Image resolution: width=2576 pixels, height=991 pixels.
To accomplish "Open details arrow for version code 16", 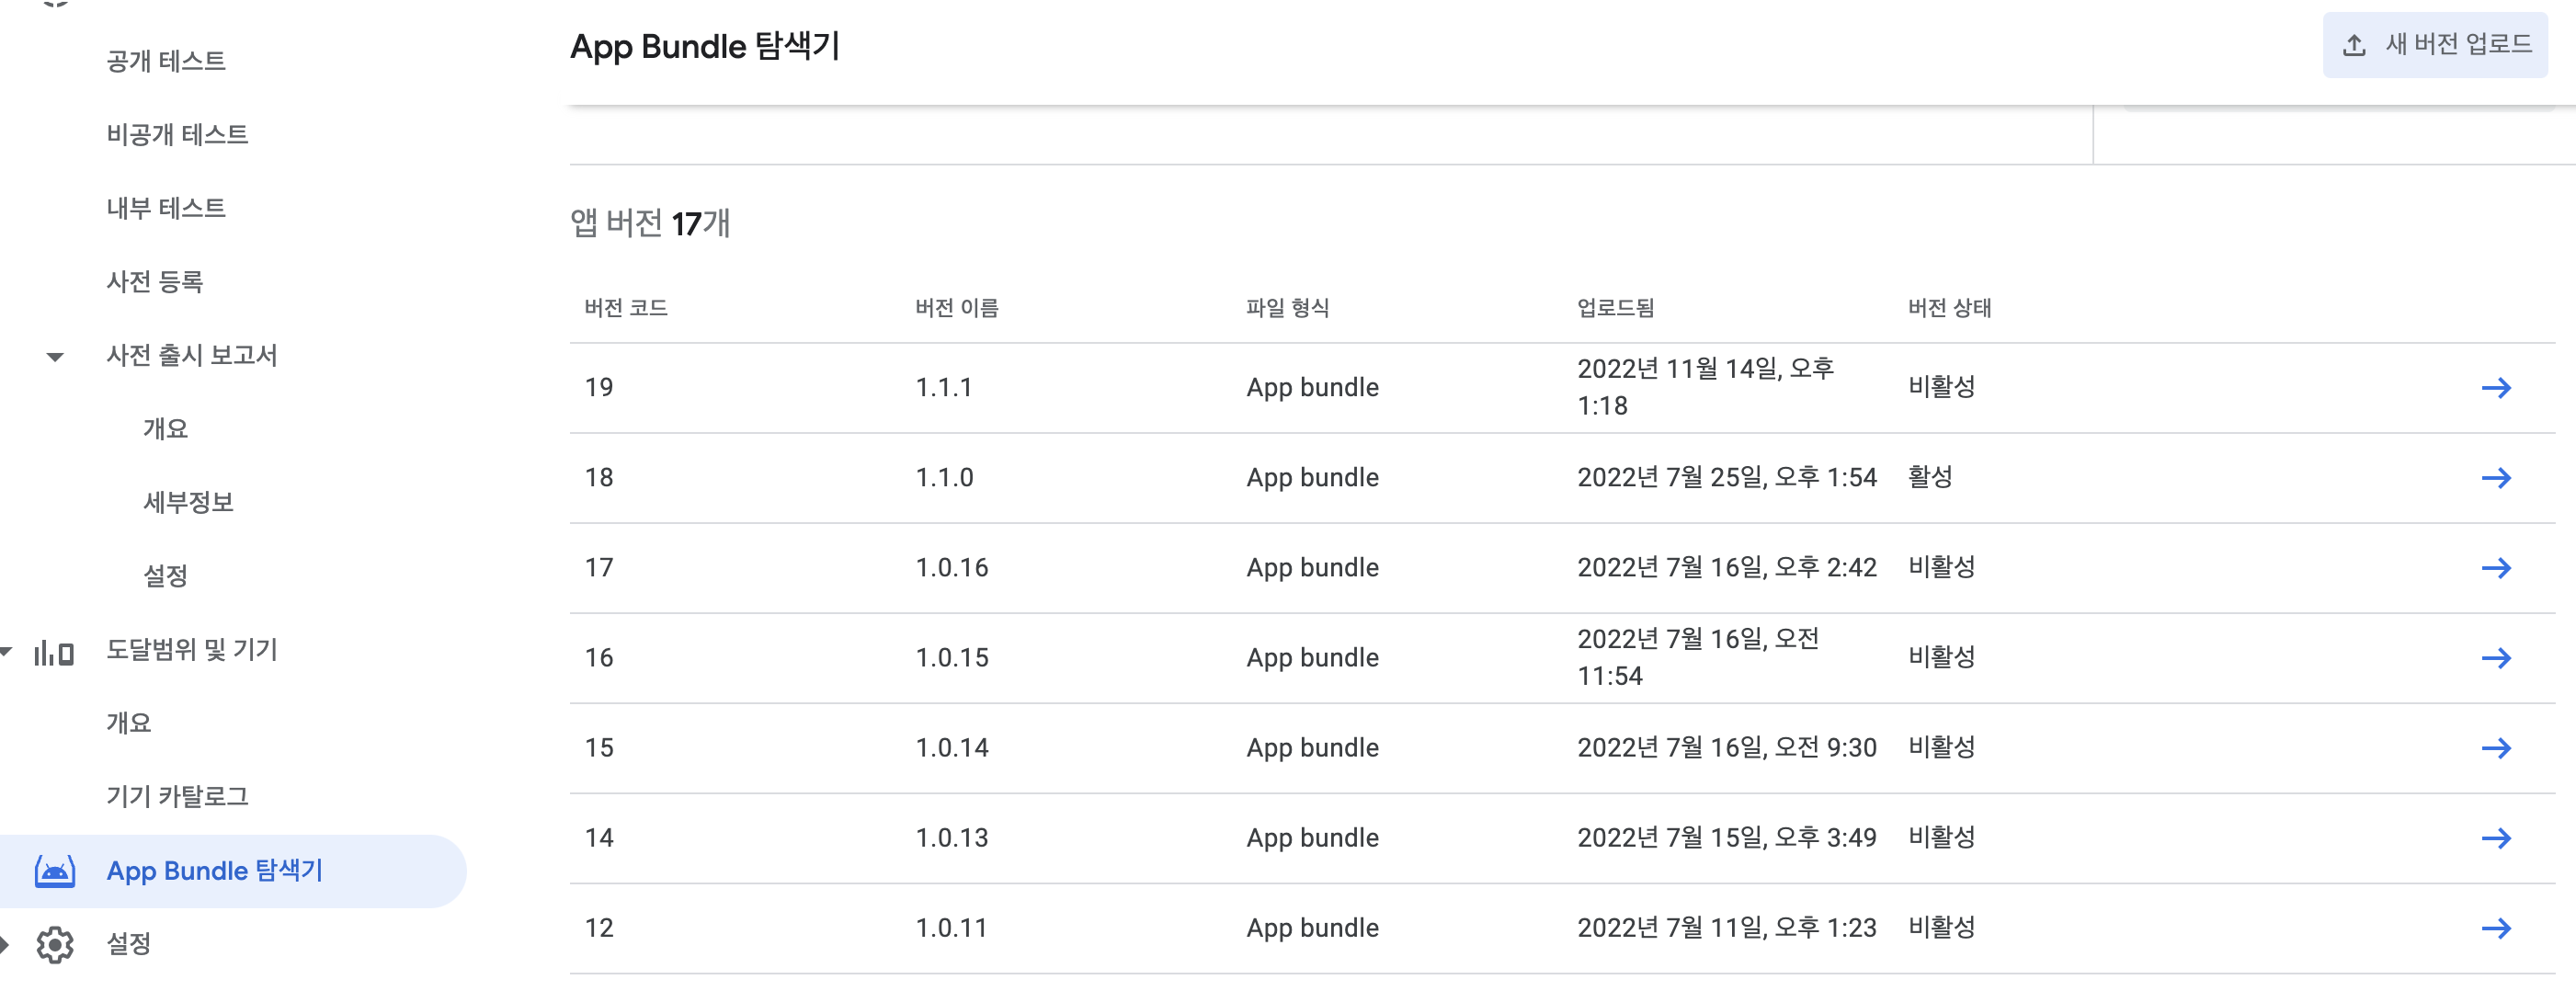I will point(2496,658).
